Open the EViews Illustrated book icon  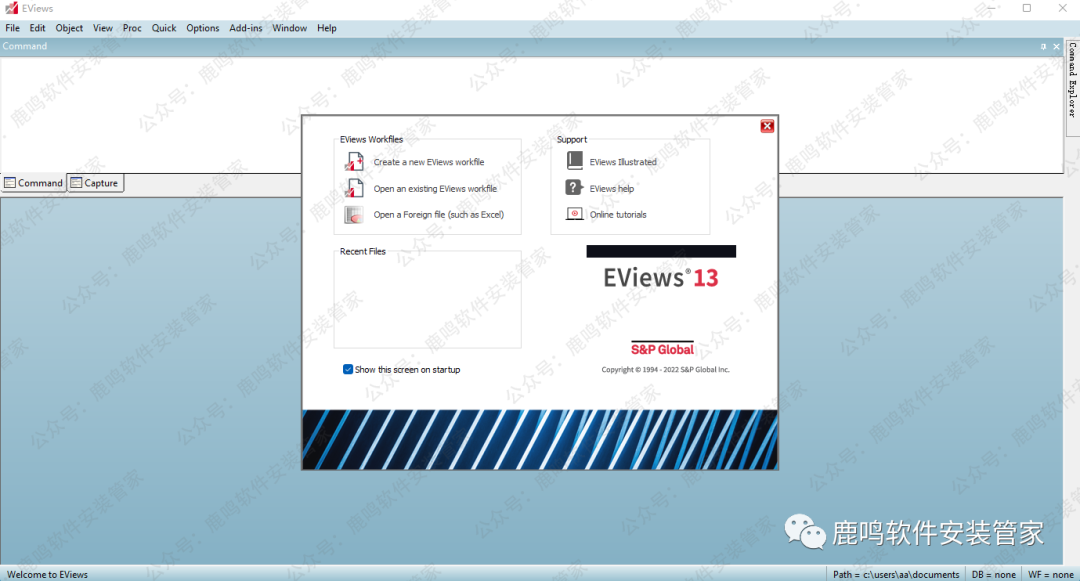pos(574,161)
